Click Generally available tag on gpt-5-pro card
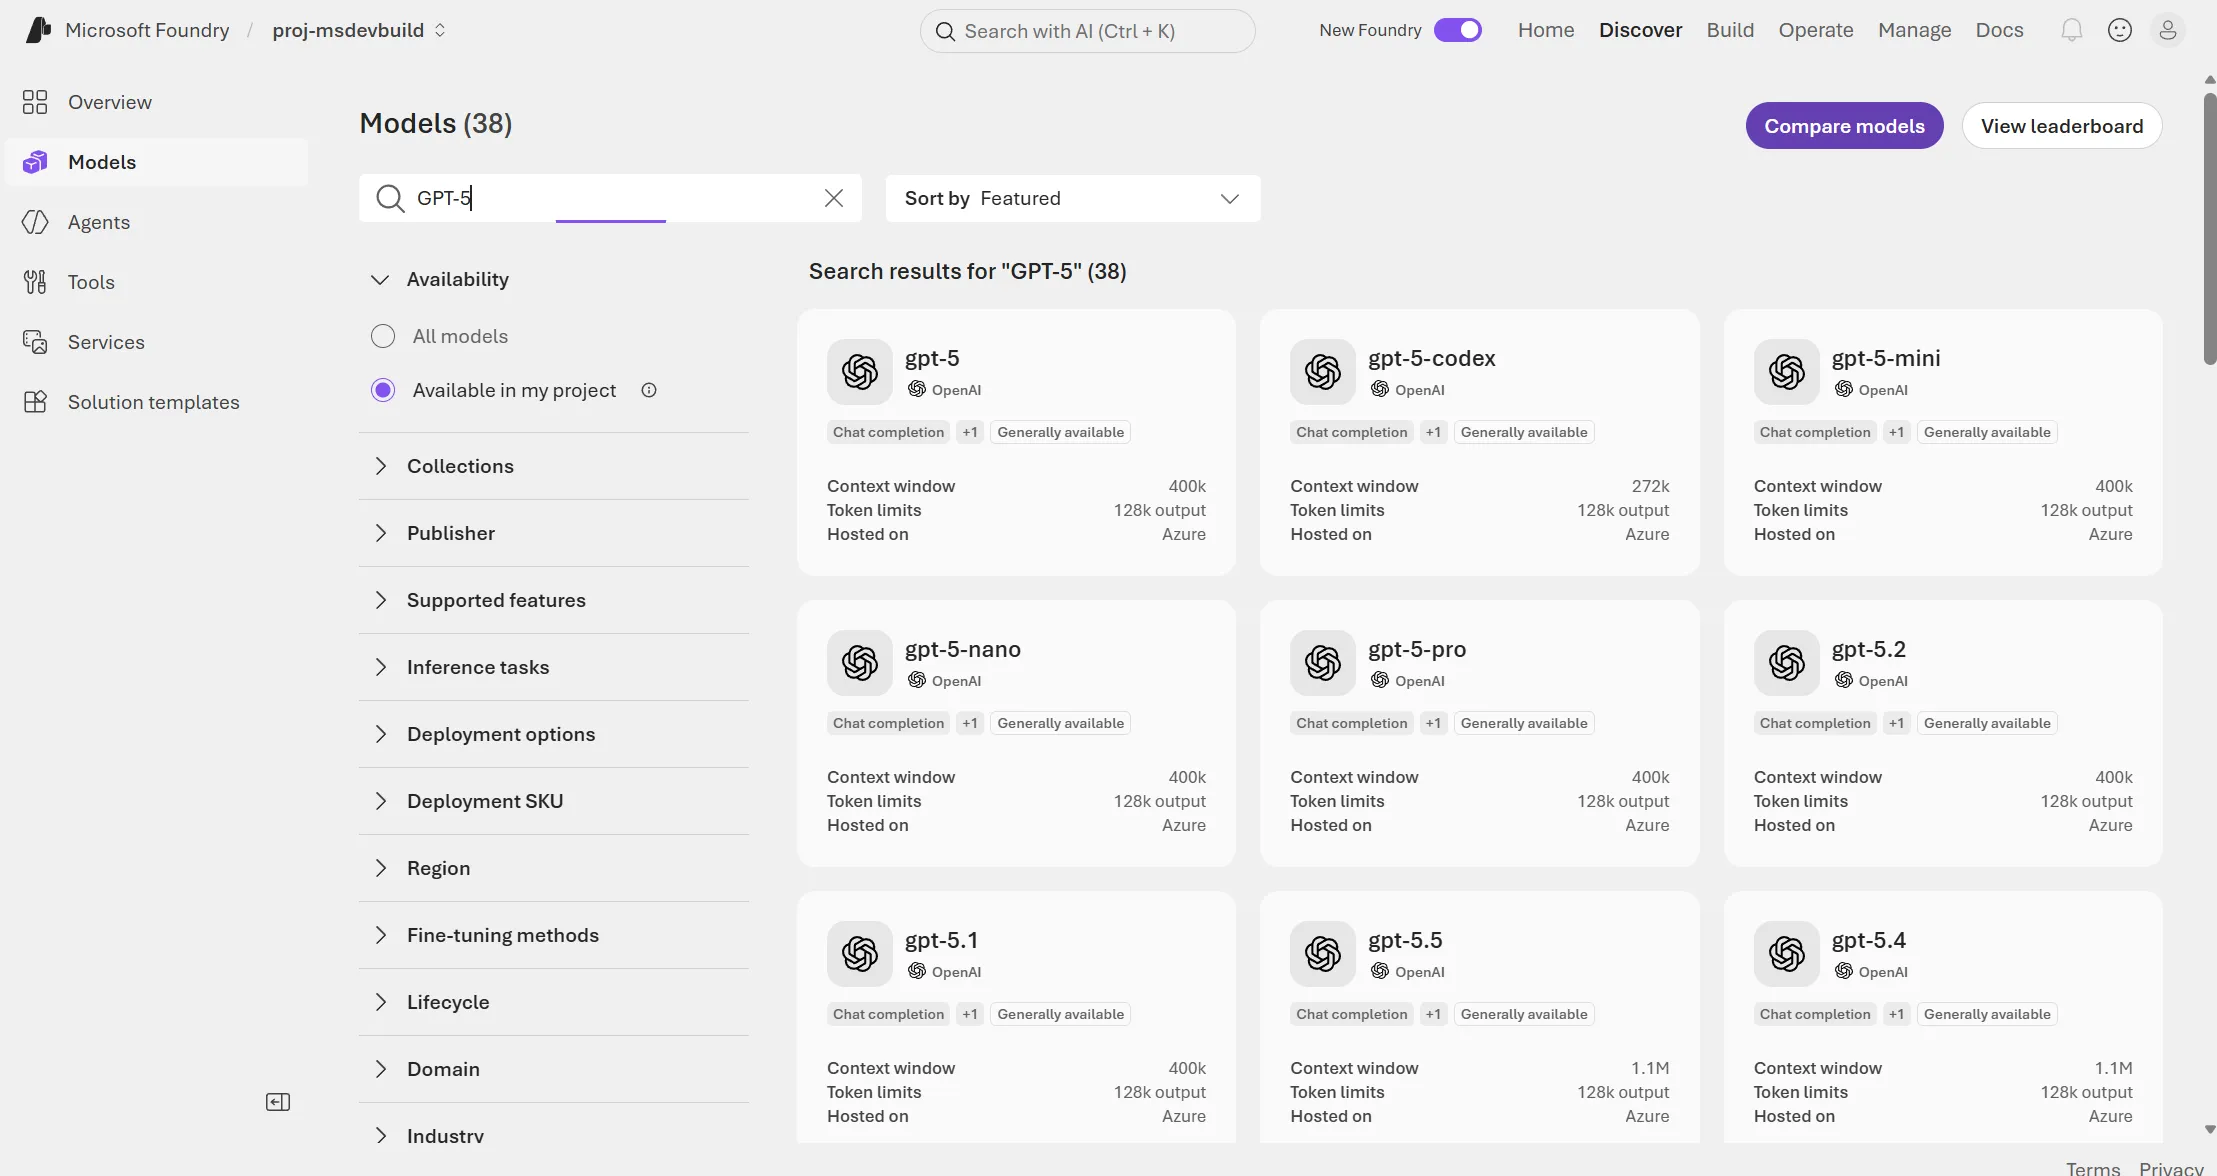The width and height of the screenshot is (2217, 1176). [1524, 723]
